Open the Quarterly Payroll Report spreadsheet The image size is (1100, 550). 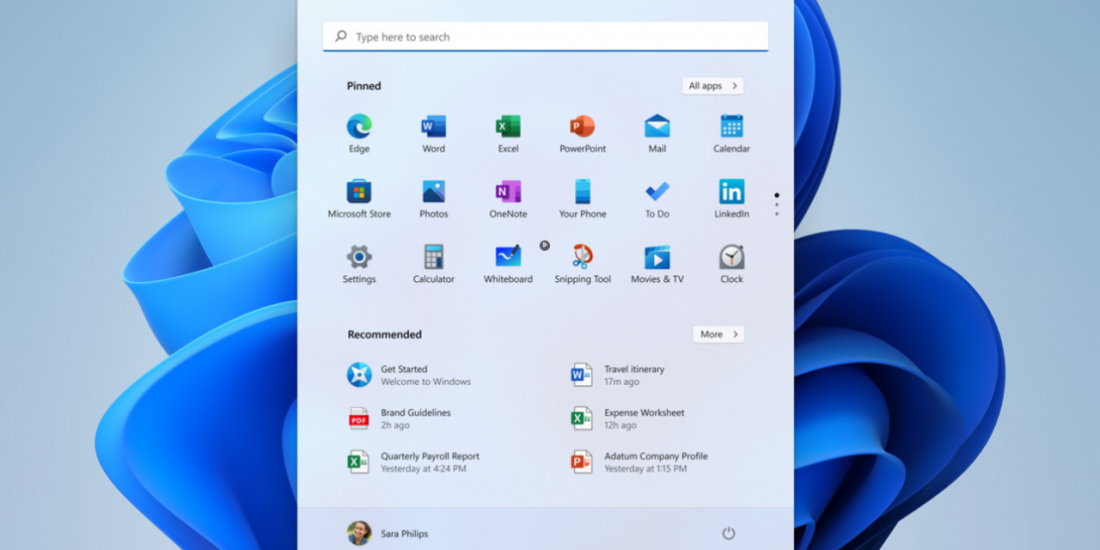tap(413, 462)
